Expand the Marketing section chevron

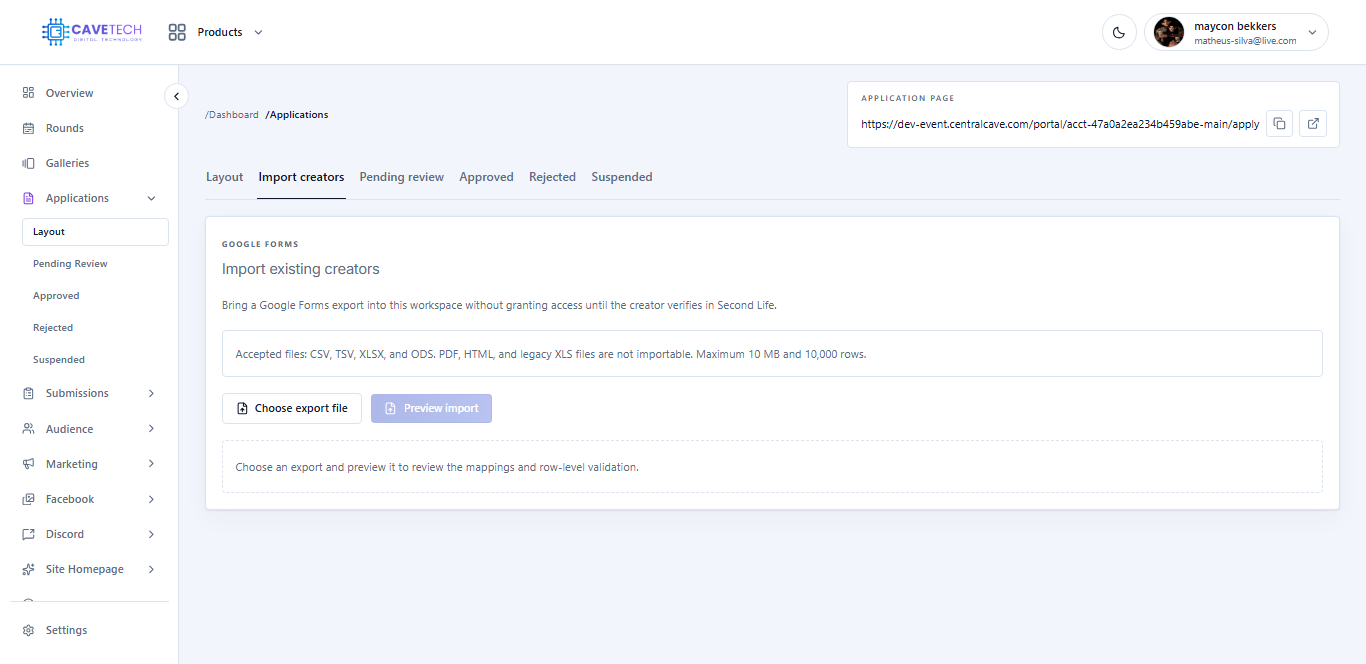pyautogui.click(x=151, y=464)
